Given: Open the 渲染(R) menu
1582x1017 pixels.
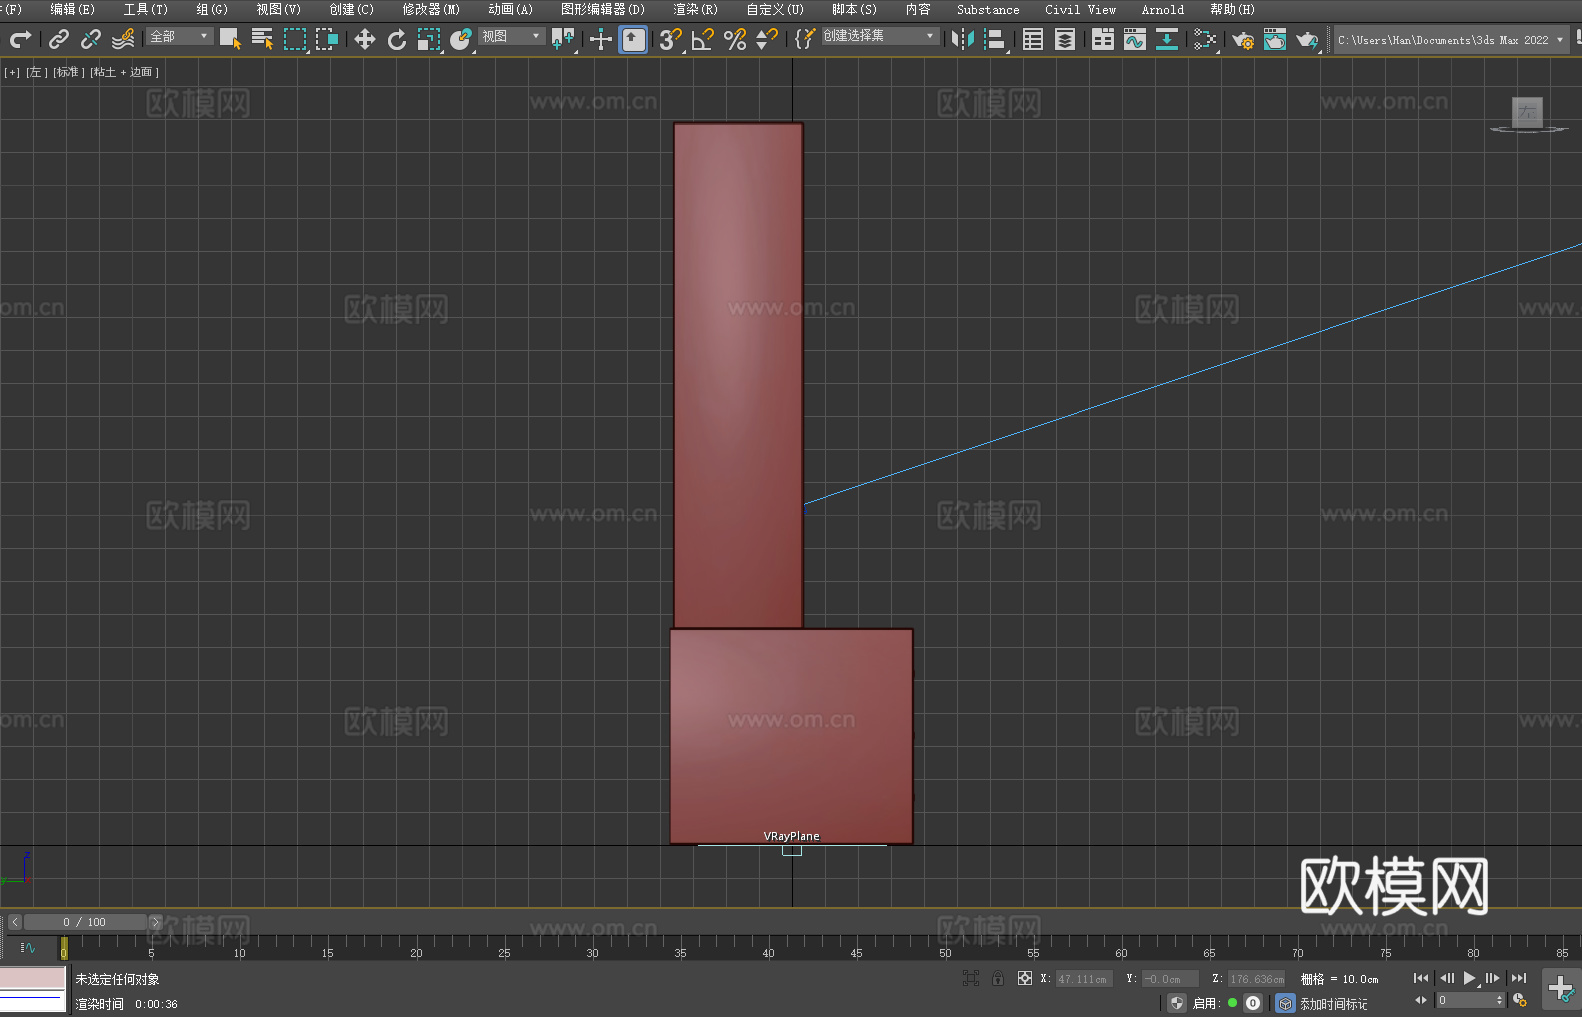Looking at the screenshot, I should tap(695, 9).
